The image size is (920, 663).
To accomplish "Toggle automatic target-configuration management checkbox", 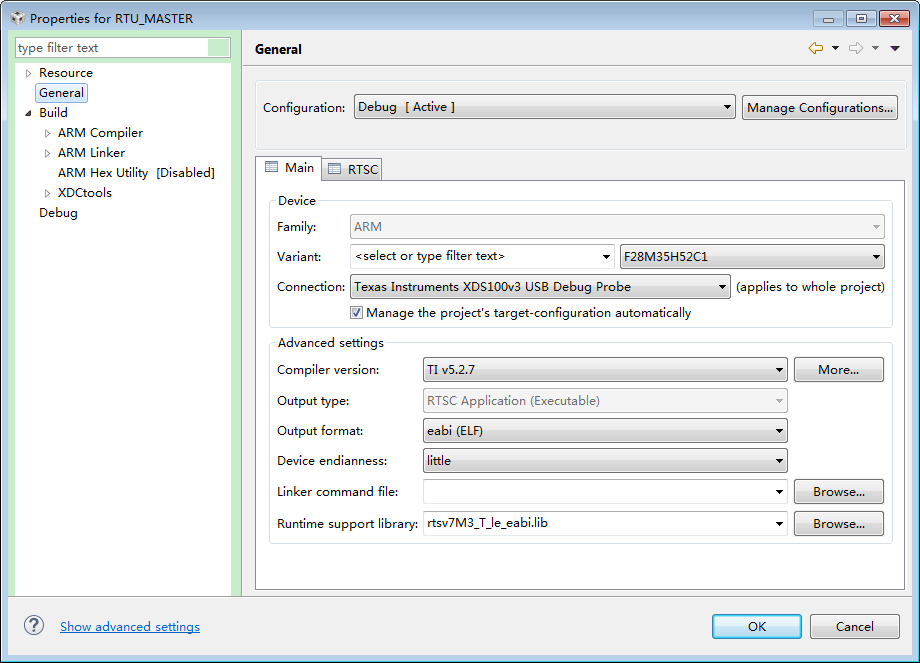I will tap(356, 313).
